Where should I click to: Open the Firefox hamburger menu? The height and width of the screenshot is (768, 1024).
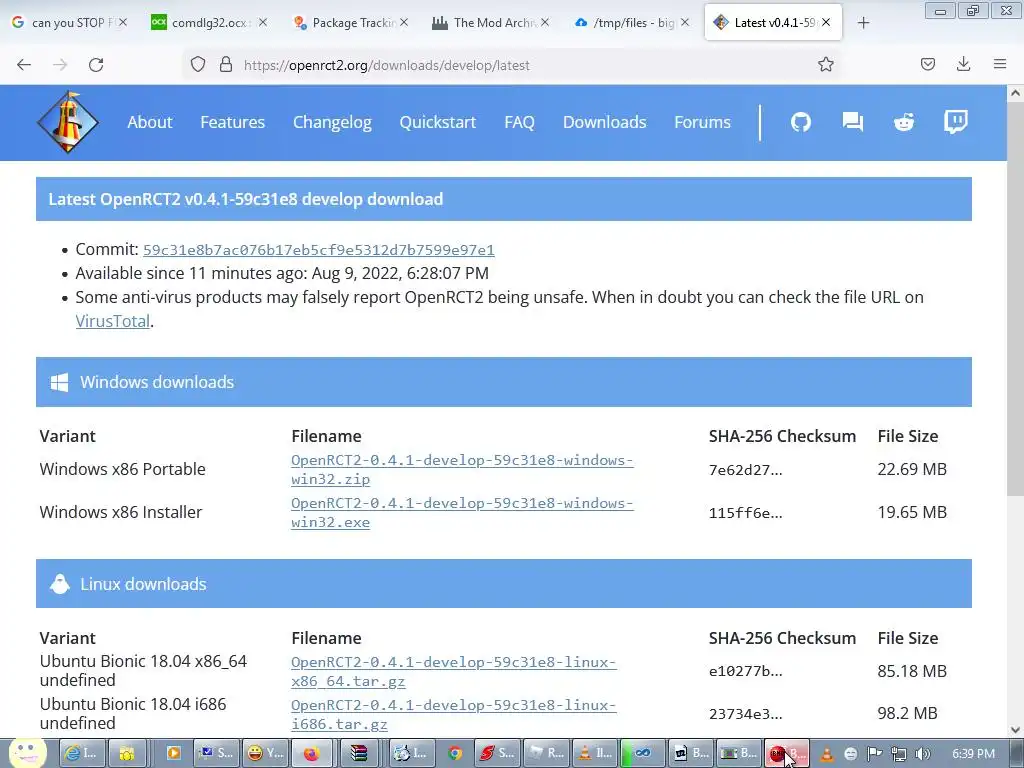1000,64
